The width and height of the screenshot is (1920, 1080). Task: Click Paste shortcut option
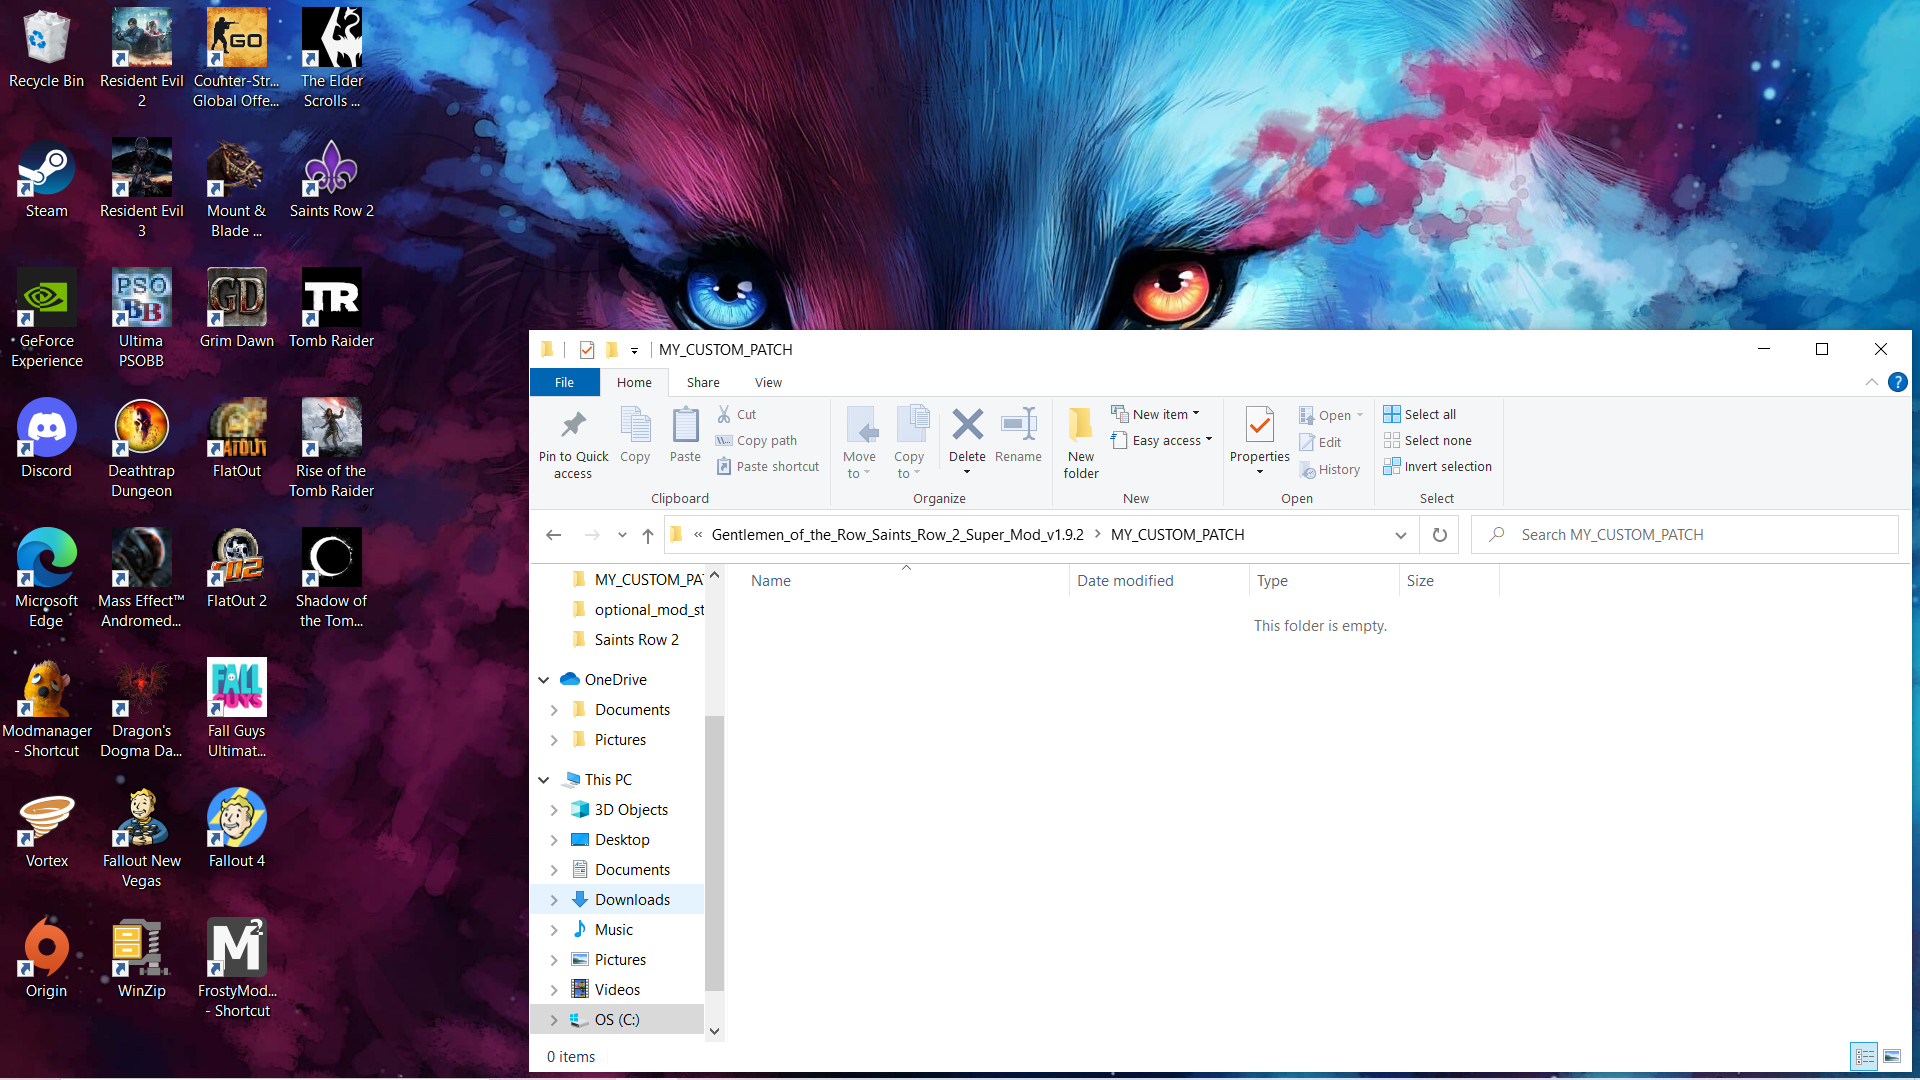[768, 466]
